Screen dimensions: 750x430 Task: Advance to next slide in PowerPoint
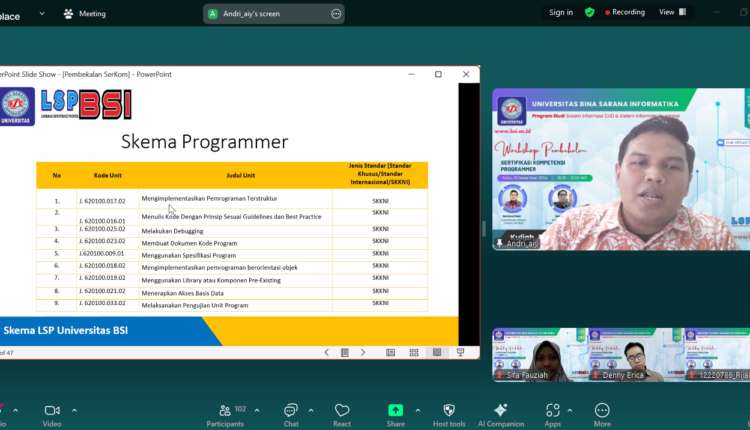(363, 353)
